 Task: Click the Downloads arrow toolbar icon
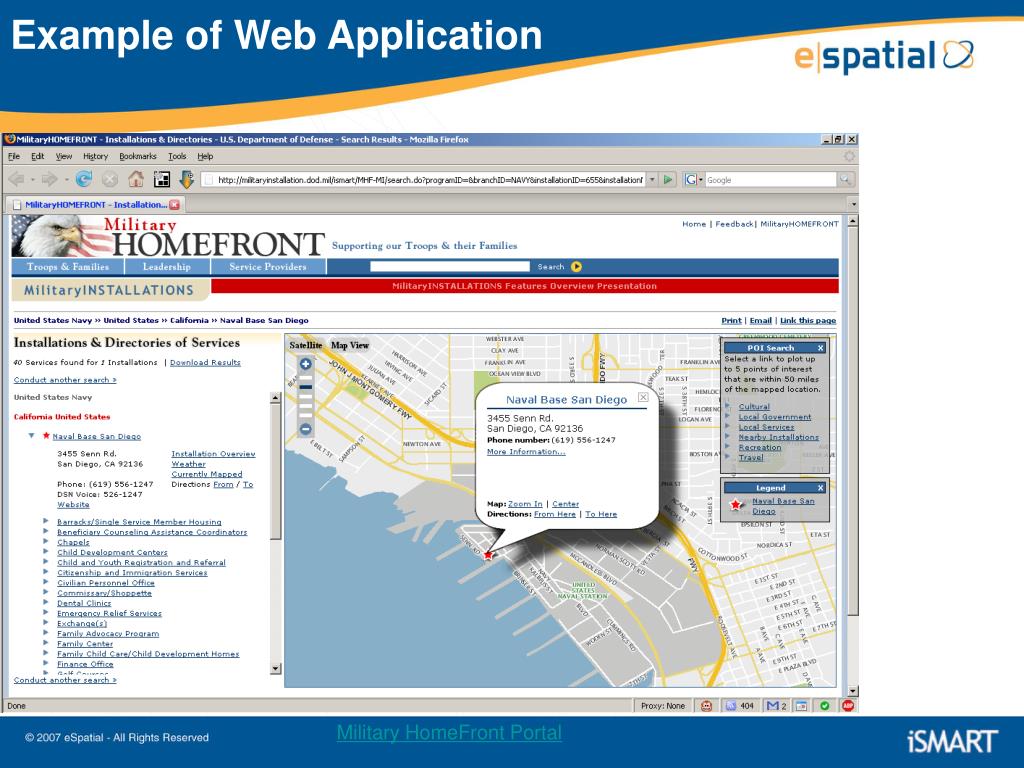coord(187,178)
